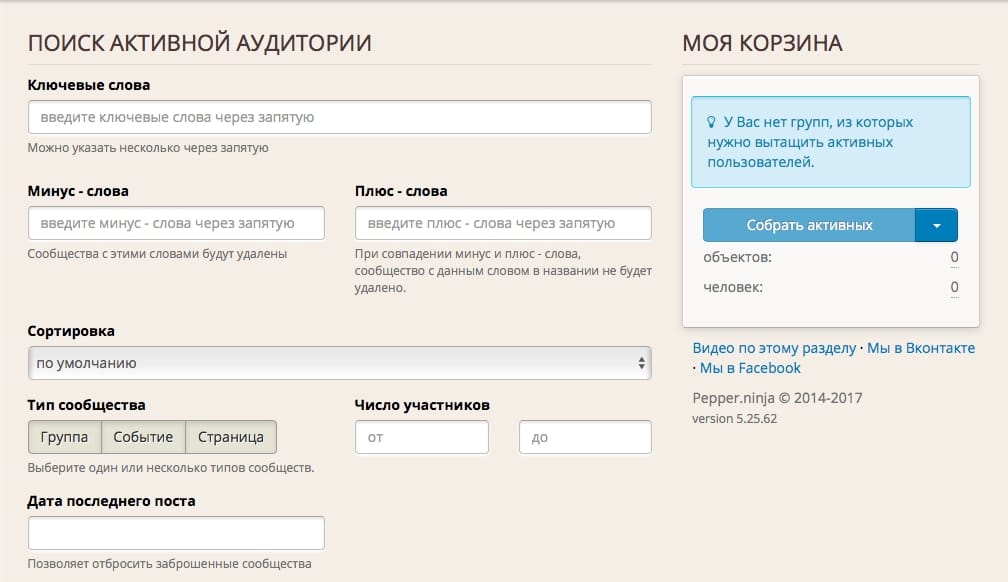Select the minimum participants 'от' field
The image size is (1008, 582).
pos(421,437)
